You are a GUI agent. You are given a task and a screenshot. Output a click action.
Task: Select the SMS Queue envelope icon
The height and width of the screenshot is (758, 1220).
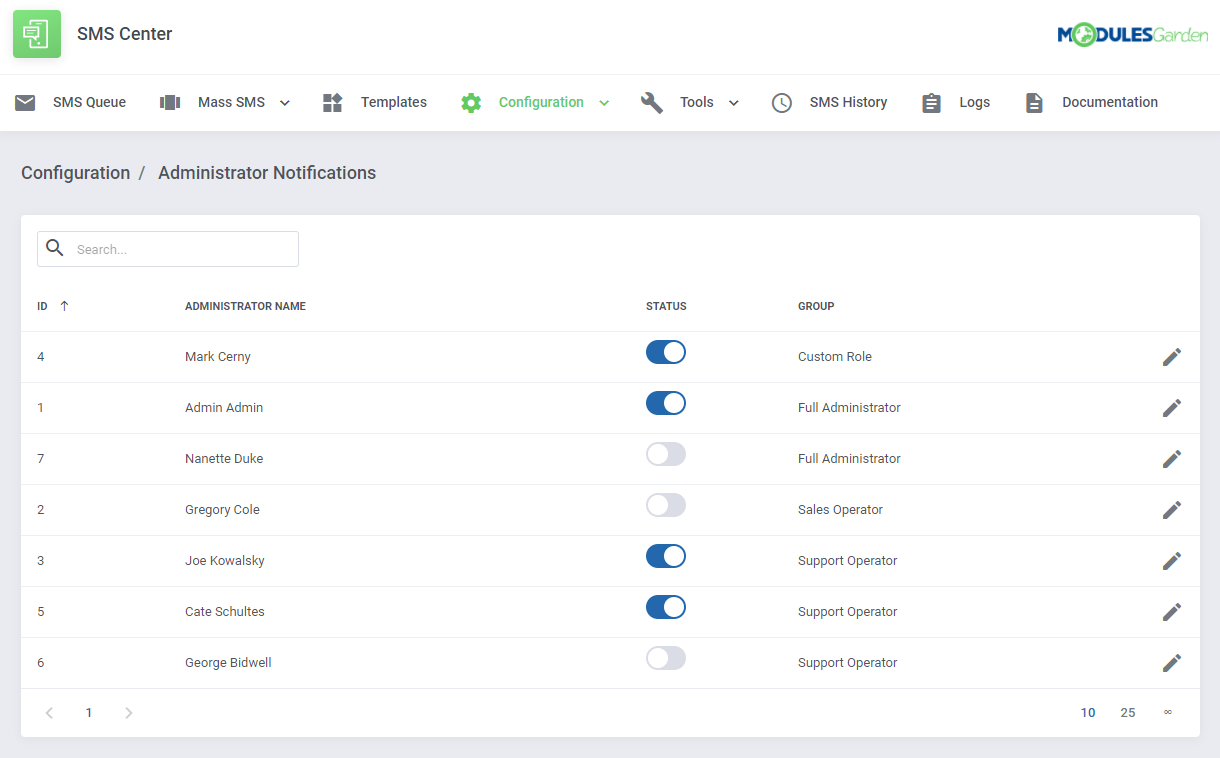tap(24, 101)
